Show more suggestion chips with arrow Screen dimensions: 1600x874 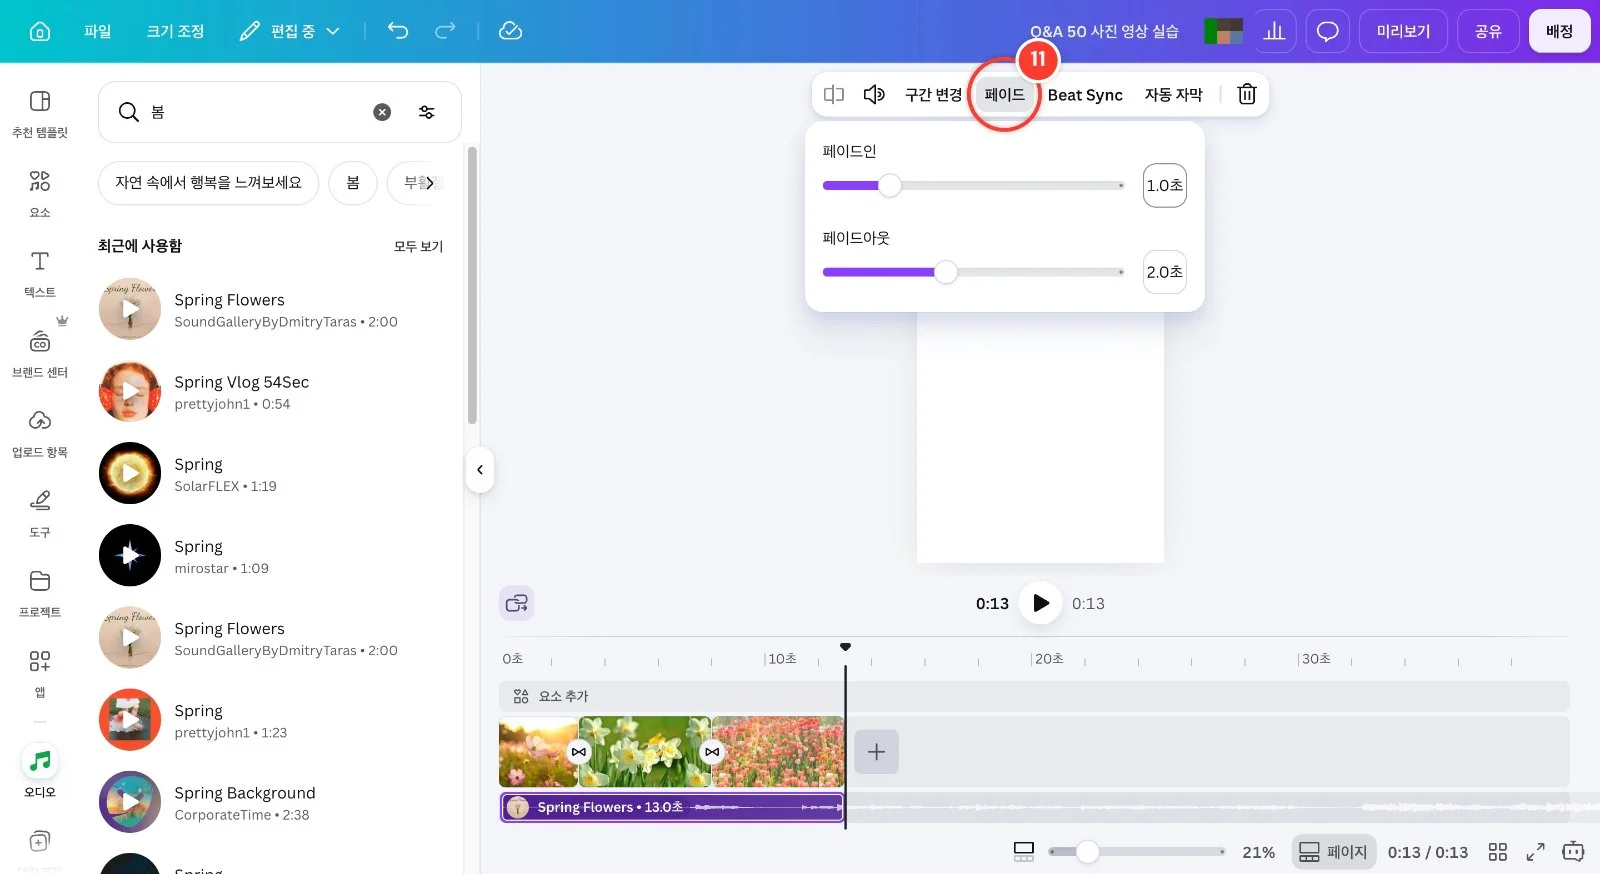430,183
